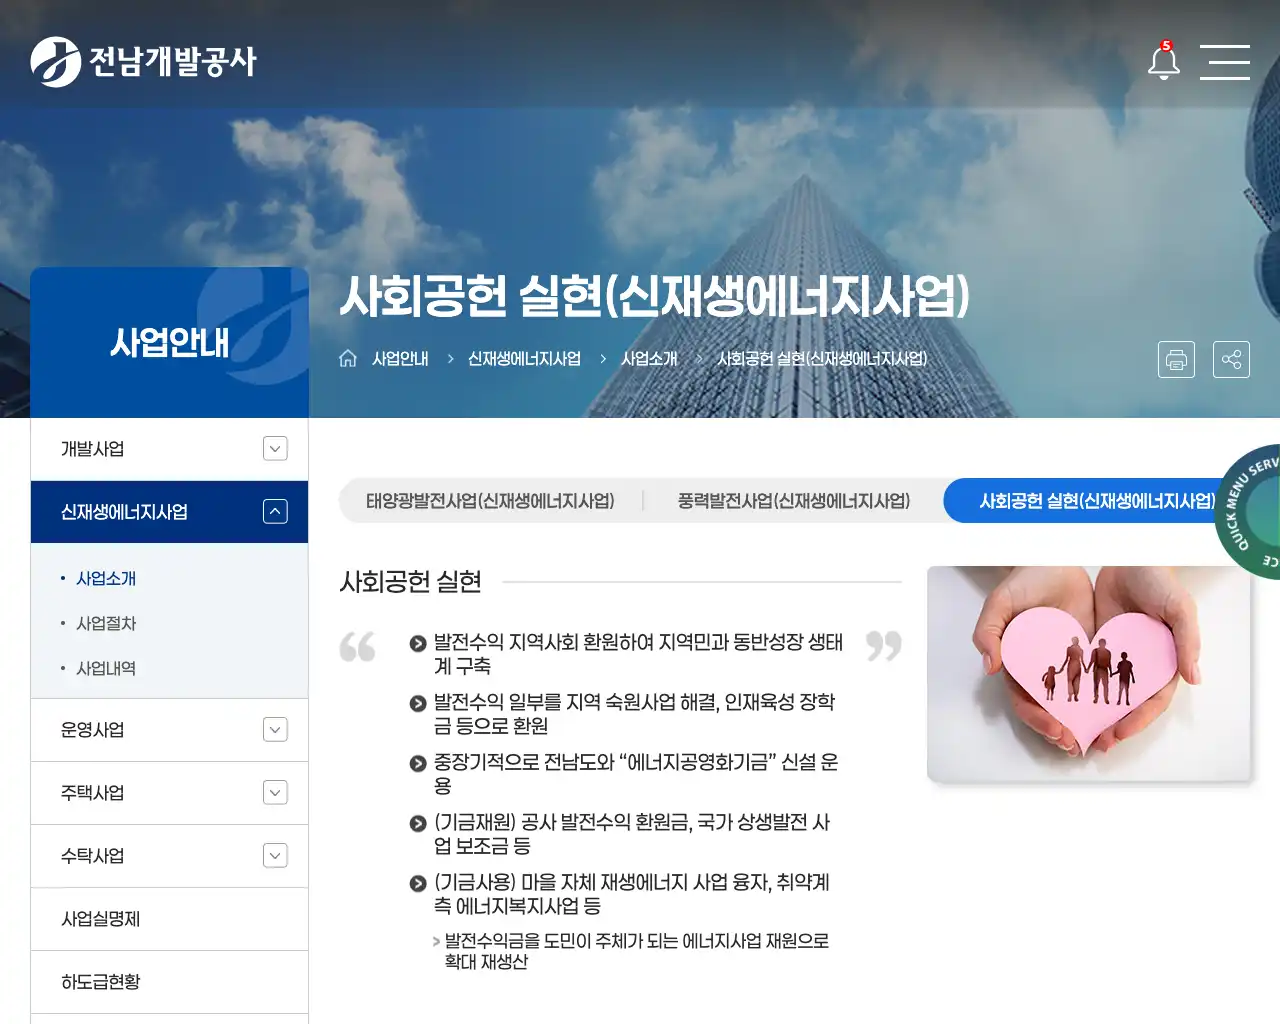Expand the 운영사업 menu chevron
Screen dimensions: 1280x1024
(x=275, y=730)
